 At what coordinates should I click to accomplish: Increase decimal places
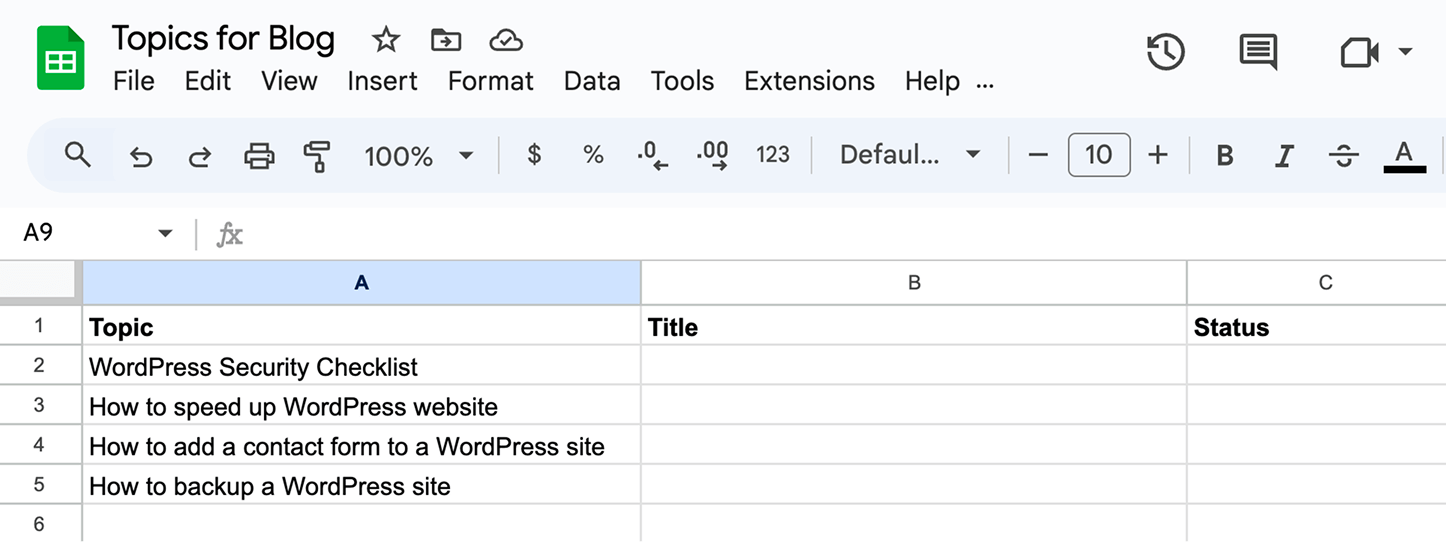[713, 156]
